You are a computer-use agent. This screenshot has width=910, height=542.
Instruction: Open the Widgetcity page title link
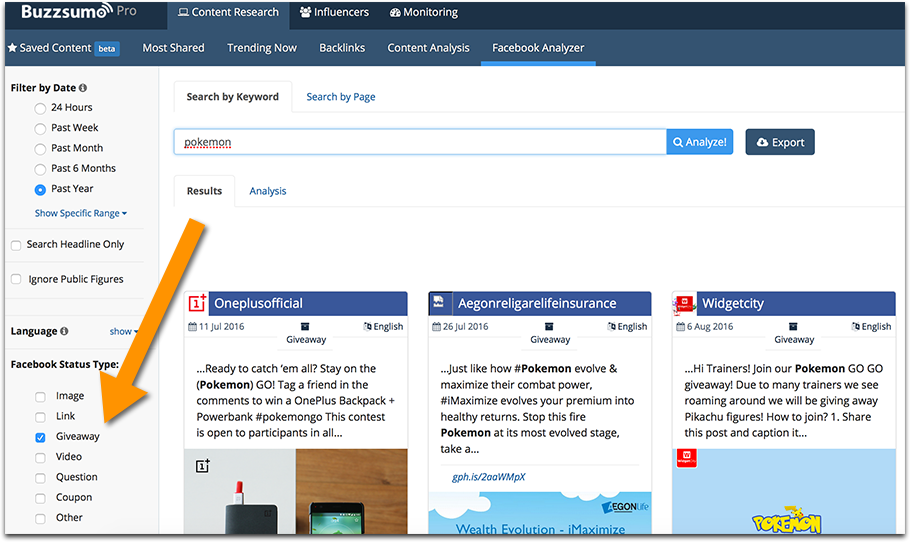click(x=733, y=303)
